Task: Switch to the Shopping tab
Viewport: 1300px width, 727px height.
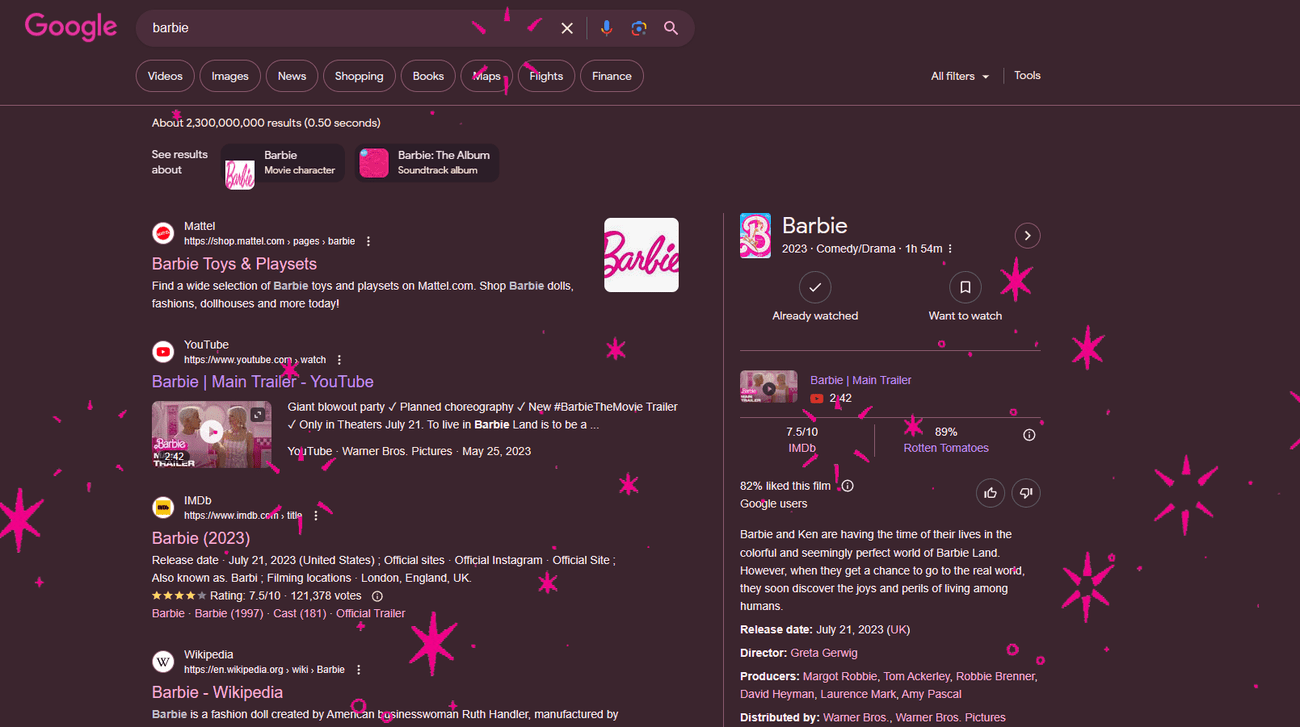Action: click(359, 76)
